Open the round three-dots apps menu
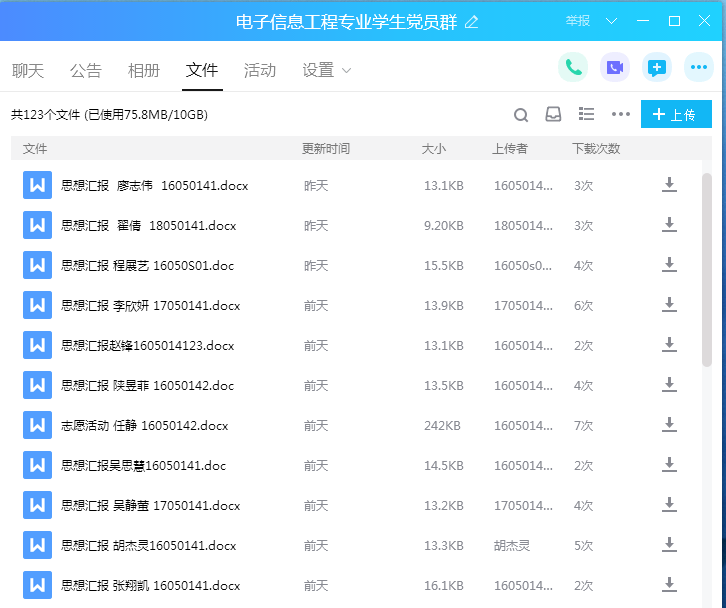The image size is (726, 608). click(x=699, y=68)
